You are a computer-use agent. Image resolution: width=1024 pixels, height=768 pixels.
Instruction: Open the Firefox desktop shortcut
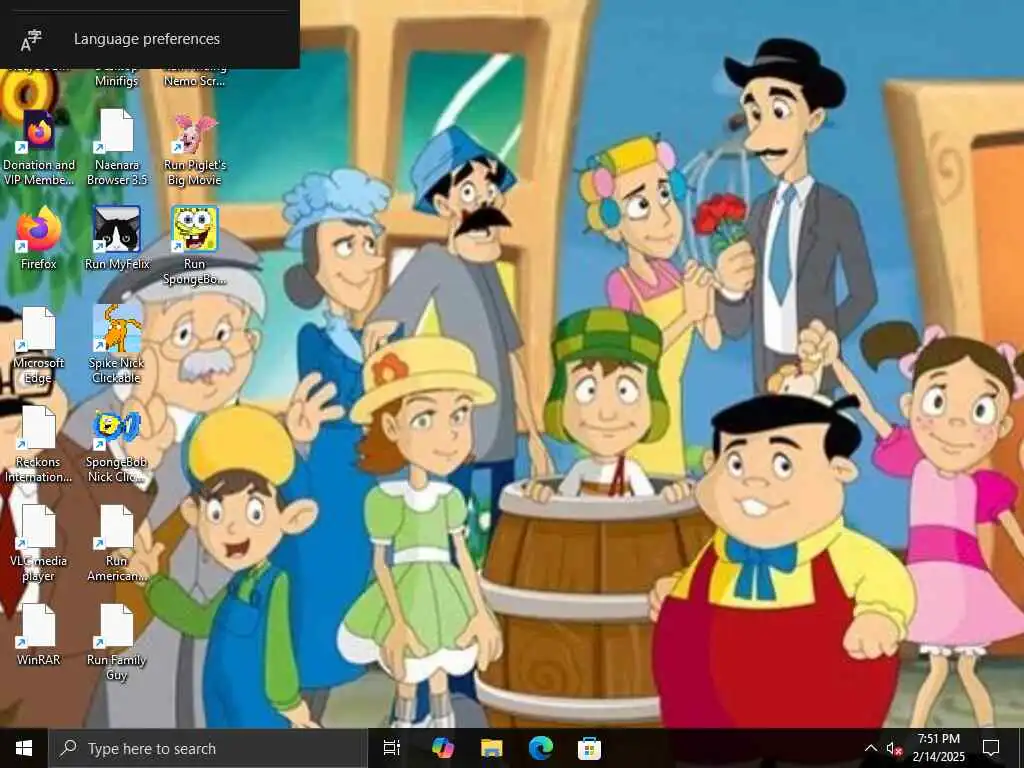pos(39,238)
